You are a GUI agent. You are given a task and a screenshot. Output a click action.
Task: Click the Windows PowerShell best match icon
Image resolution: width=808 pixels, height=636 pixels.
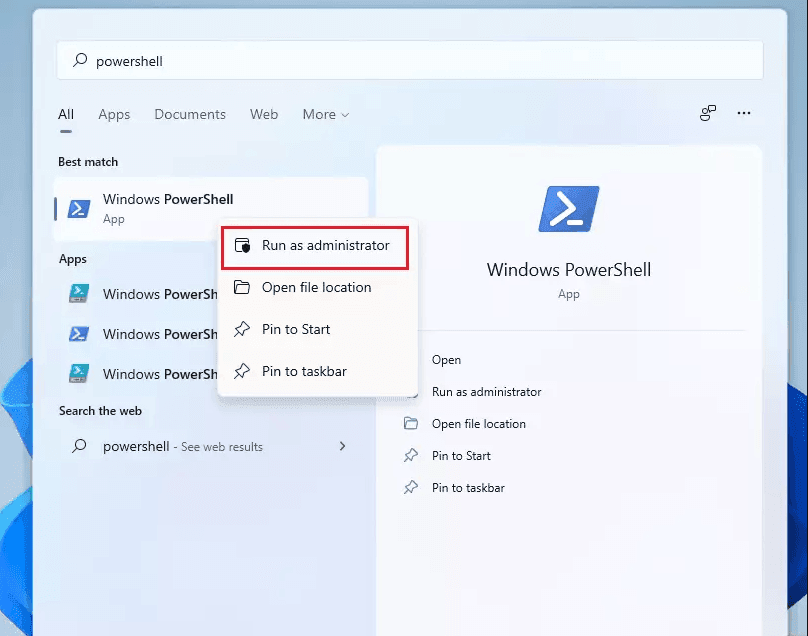click(79, 209)
